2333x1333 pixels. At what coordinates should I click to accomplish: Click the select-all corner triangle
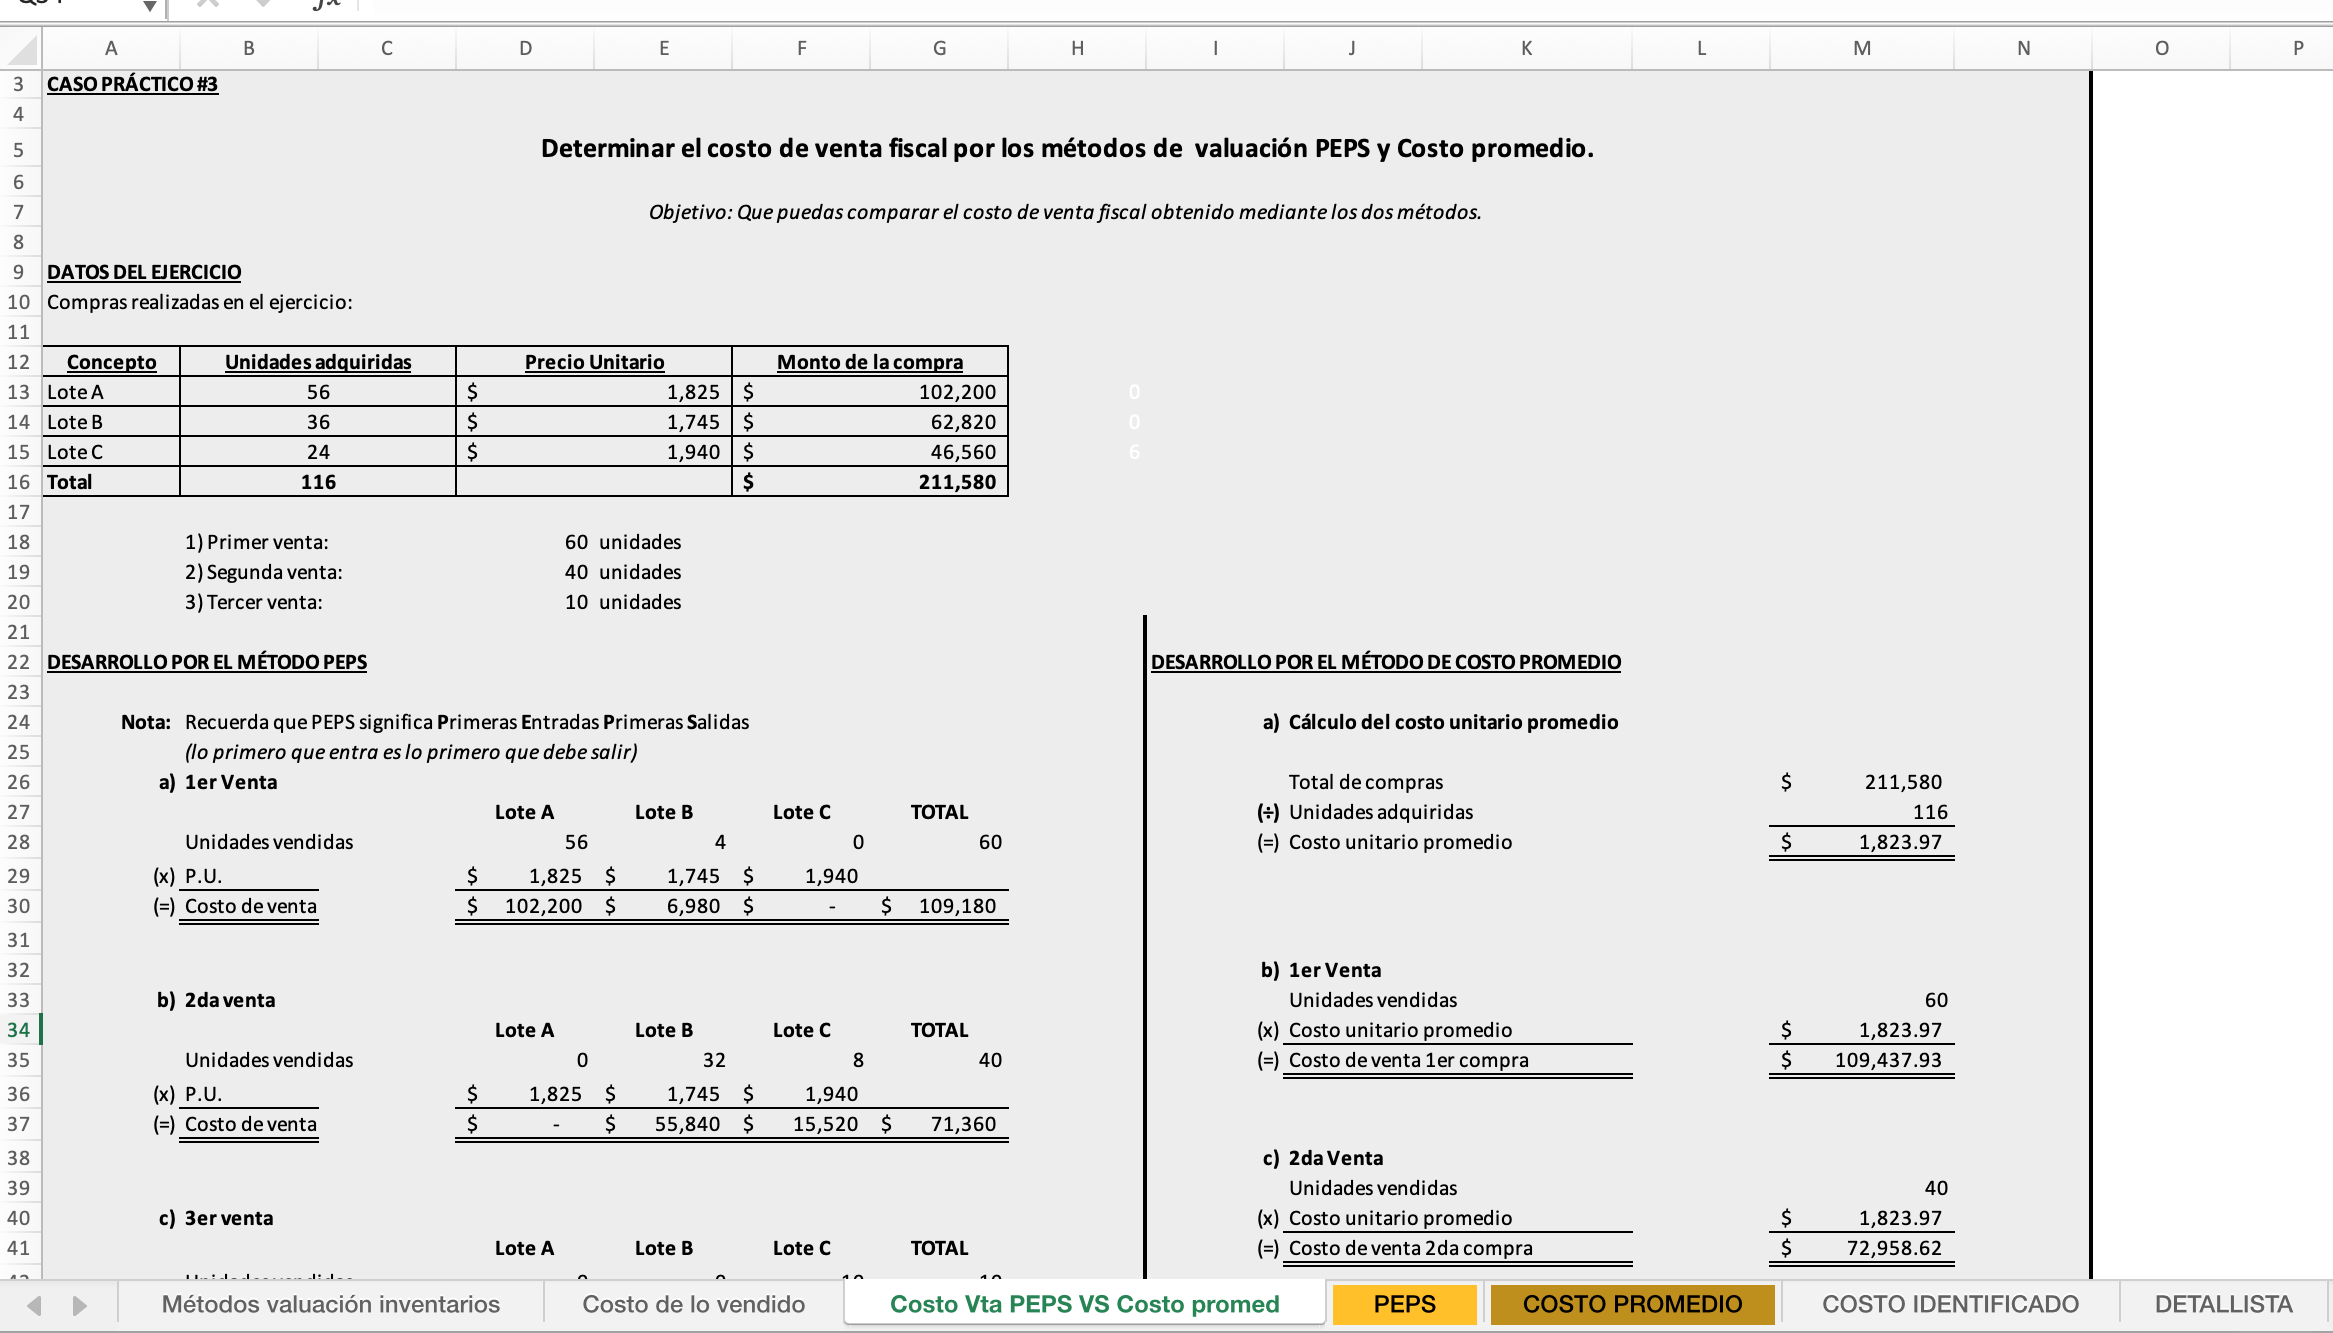click(x=22, y=49)
